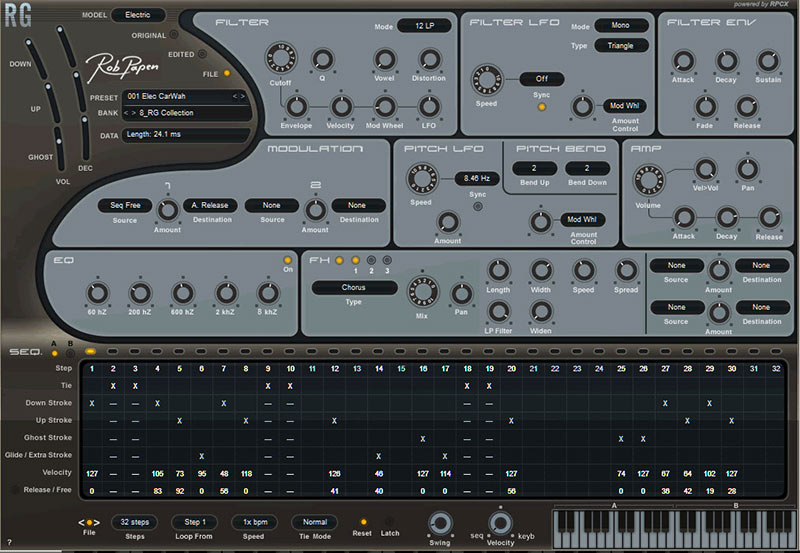Viewport: 800px width, 553px height.
Task: Click the 32 steps button
Action: tap(133, 522)
